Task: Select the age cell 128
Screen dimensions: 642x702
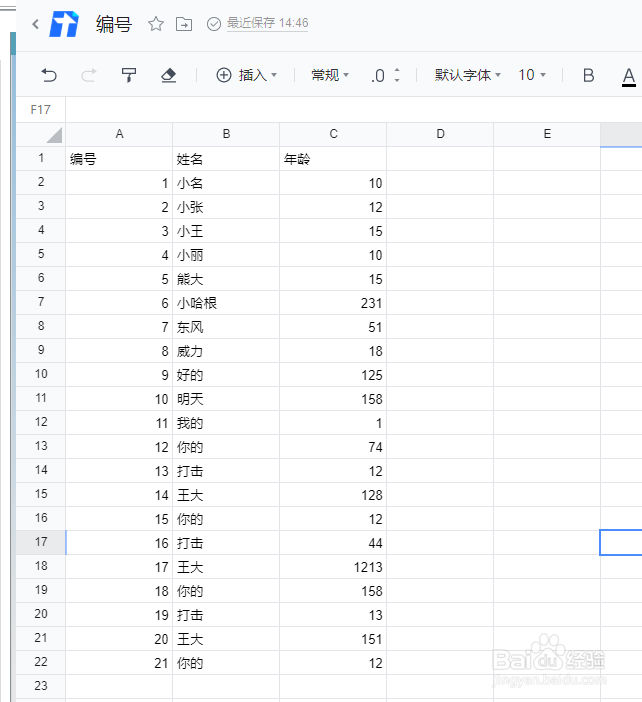Action: pos(333,495)
